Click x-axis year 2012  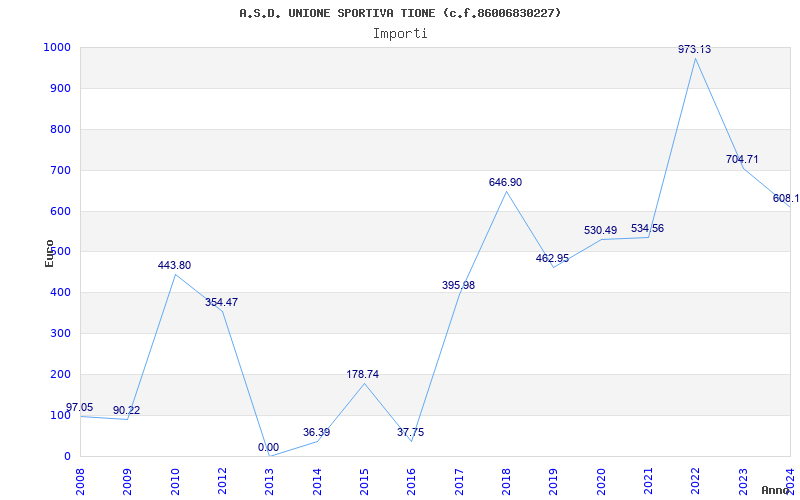[x=222, y=482]
